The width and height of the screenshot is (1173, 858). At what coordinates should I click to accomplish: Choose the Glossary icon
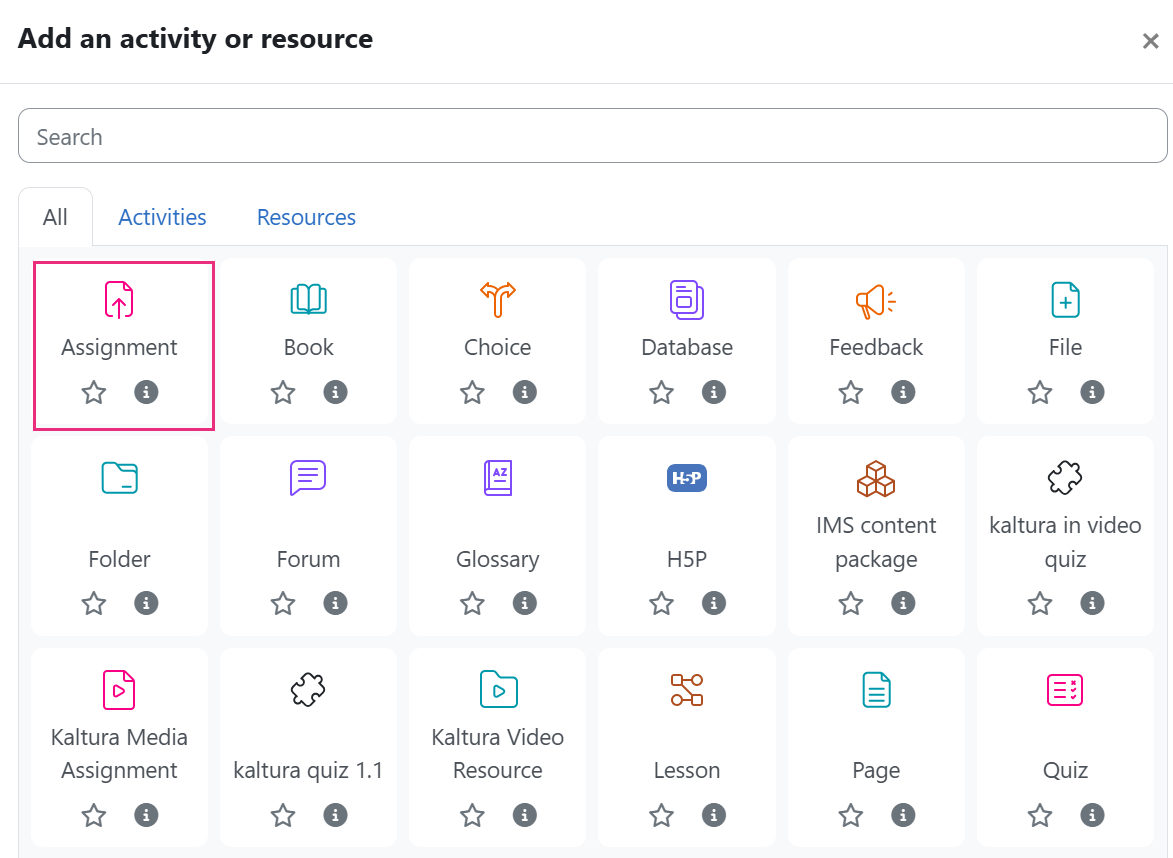pyautogui.click(x=497, y=479)
